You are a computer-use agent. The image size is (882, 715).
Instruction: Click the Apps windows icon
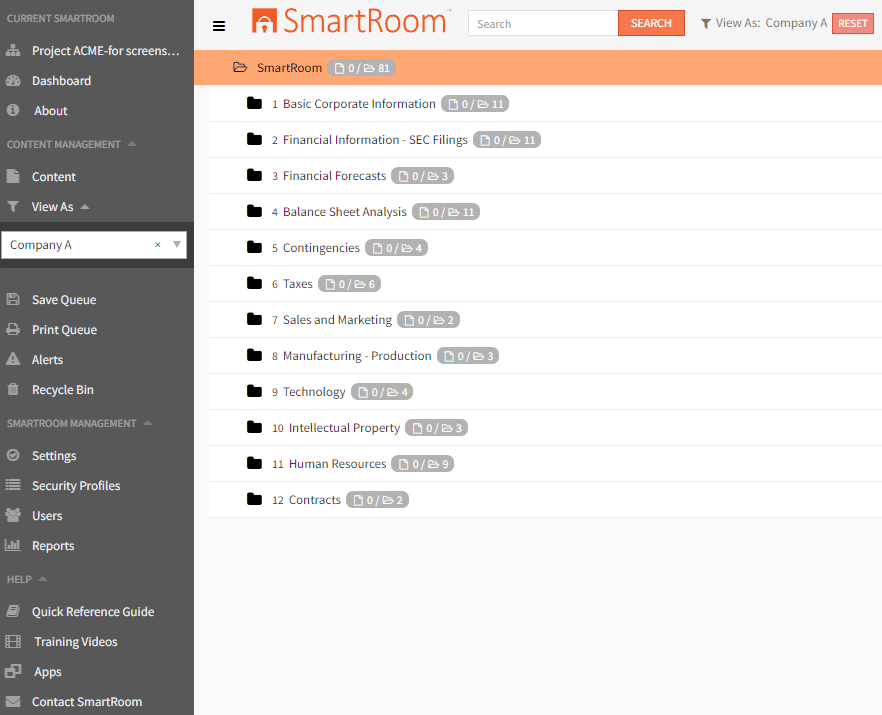click(x=13, y=671)
